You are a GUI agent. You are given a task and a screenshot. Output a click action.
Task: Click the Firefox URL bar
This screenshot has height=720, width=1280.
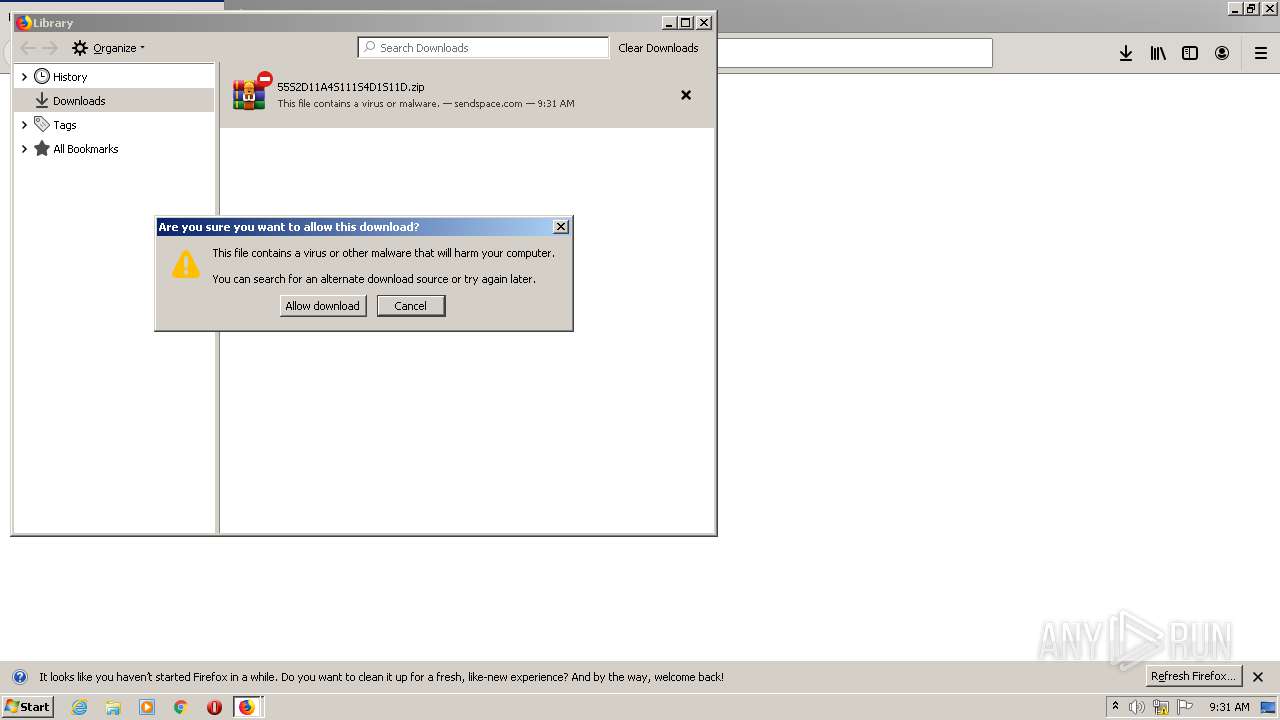coord(855,53)
